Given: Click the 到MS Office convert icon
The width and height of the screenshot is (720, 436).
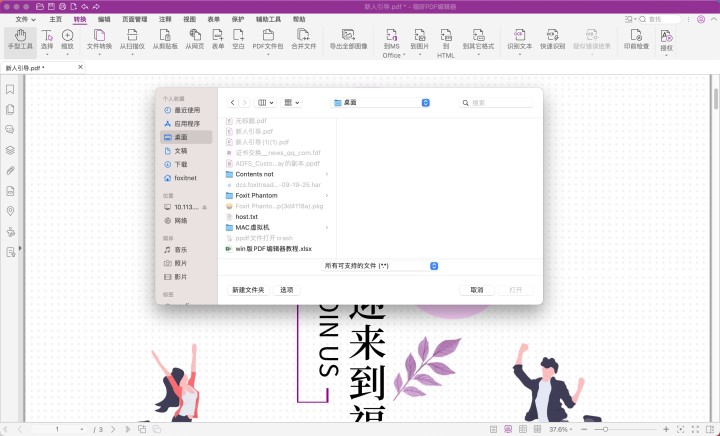Looking at the screenshot, I should (x=392, y=40).
